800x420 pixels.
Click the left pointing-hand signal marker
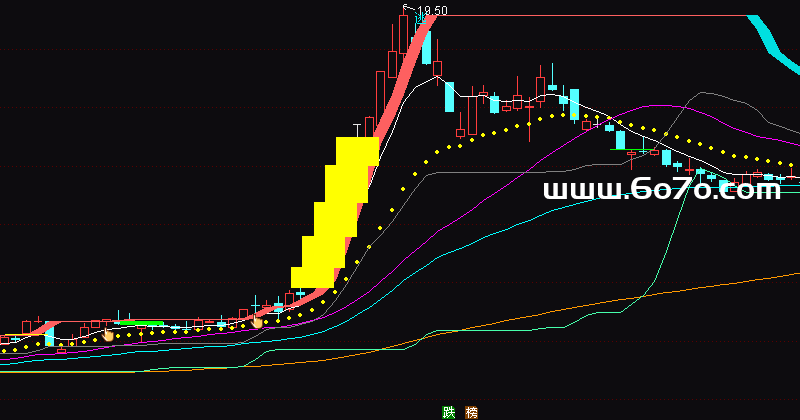coord(108,334)
